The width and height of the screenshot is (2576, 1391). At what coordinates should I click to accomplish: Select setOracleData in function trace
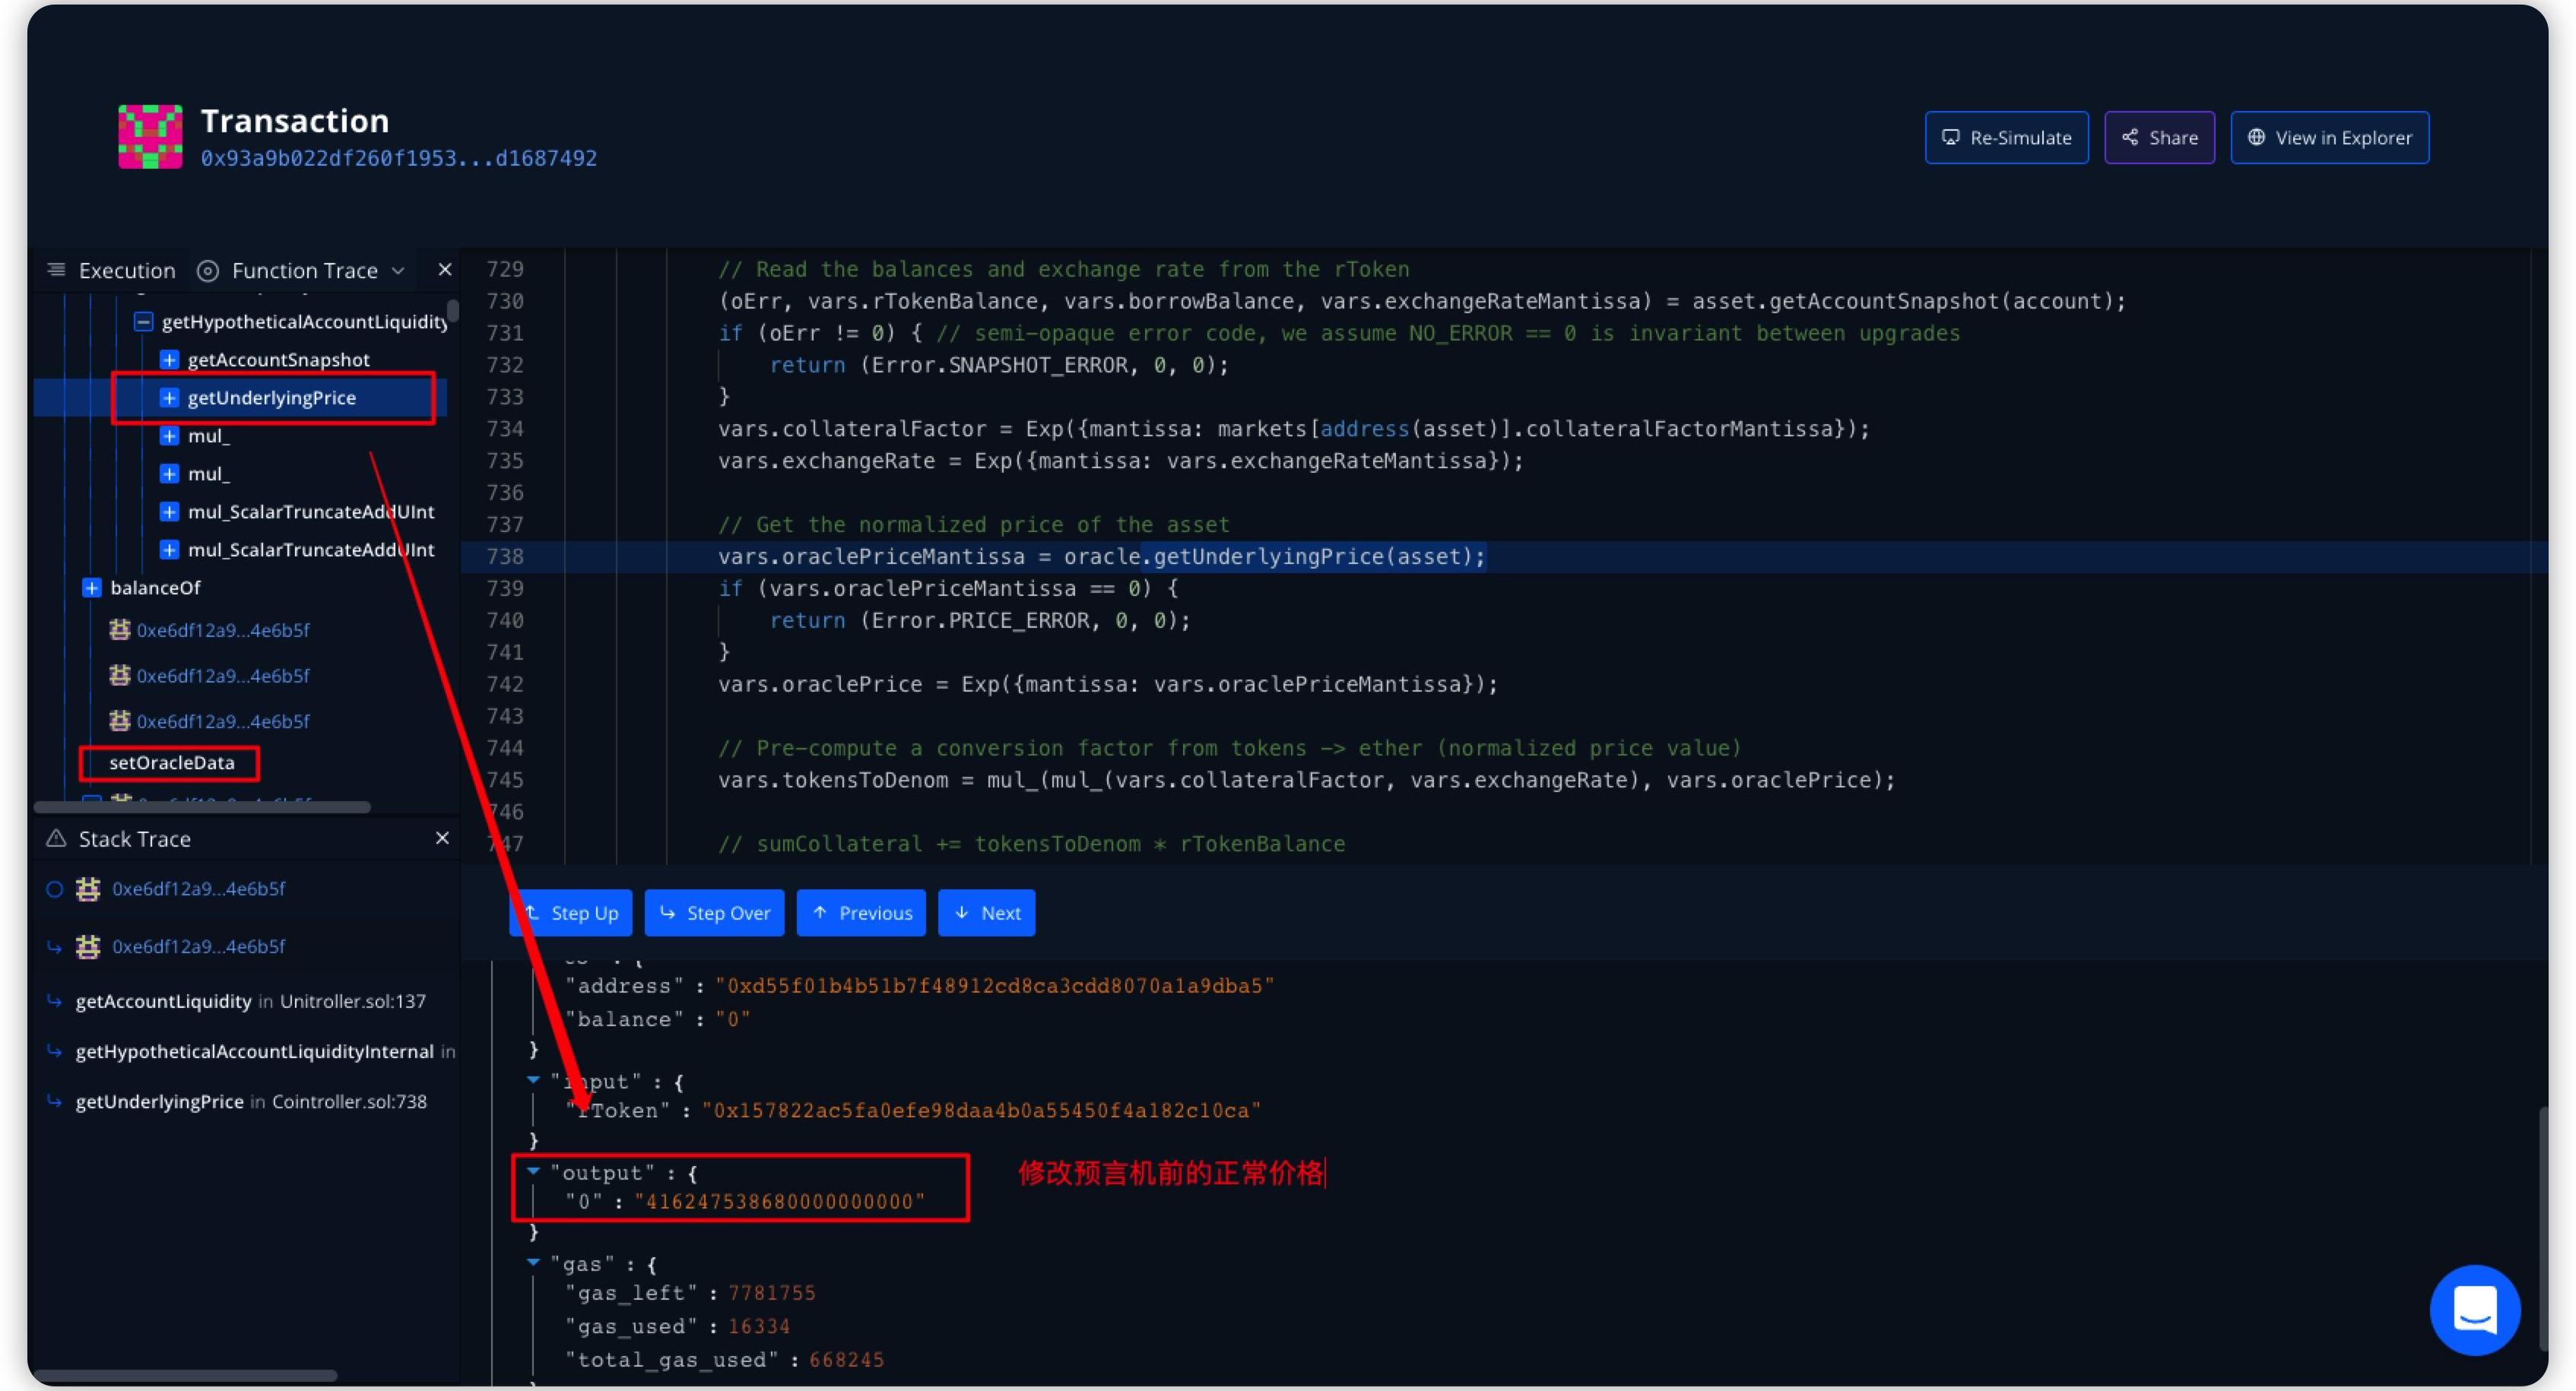pyautogui.click(x=171, y=763)
